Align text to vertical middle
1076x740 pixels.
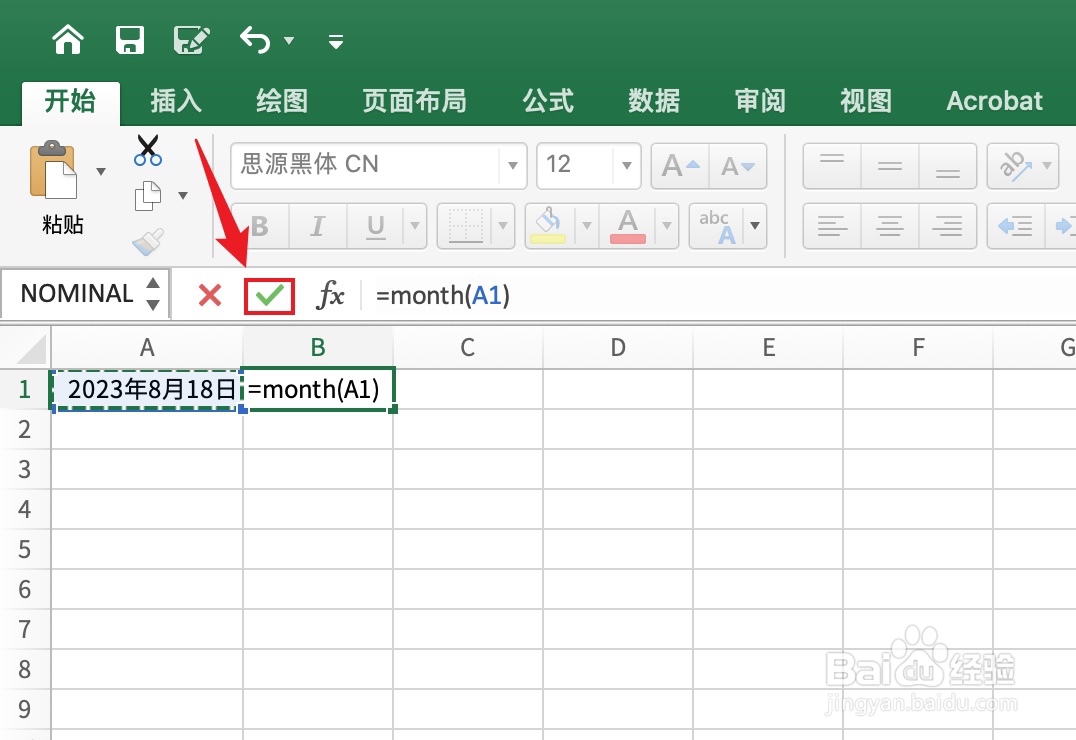[x=889, y=165]
